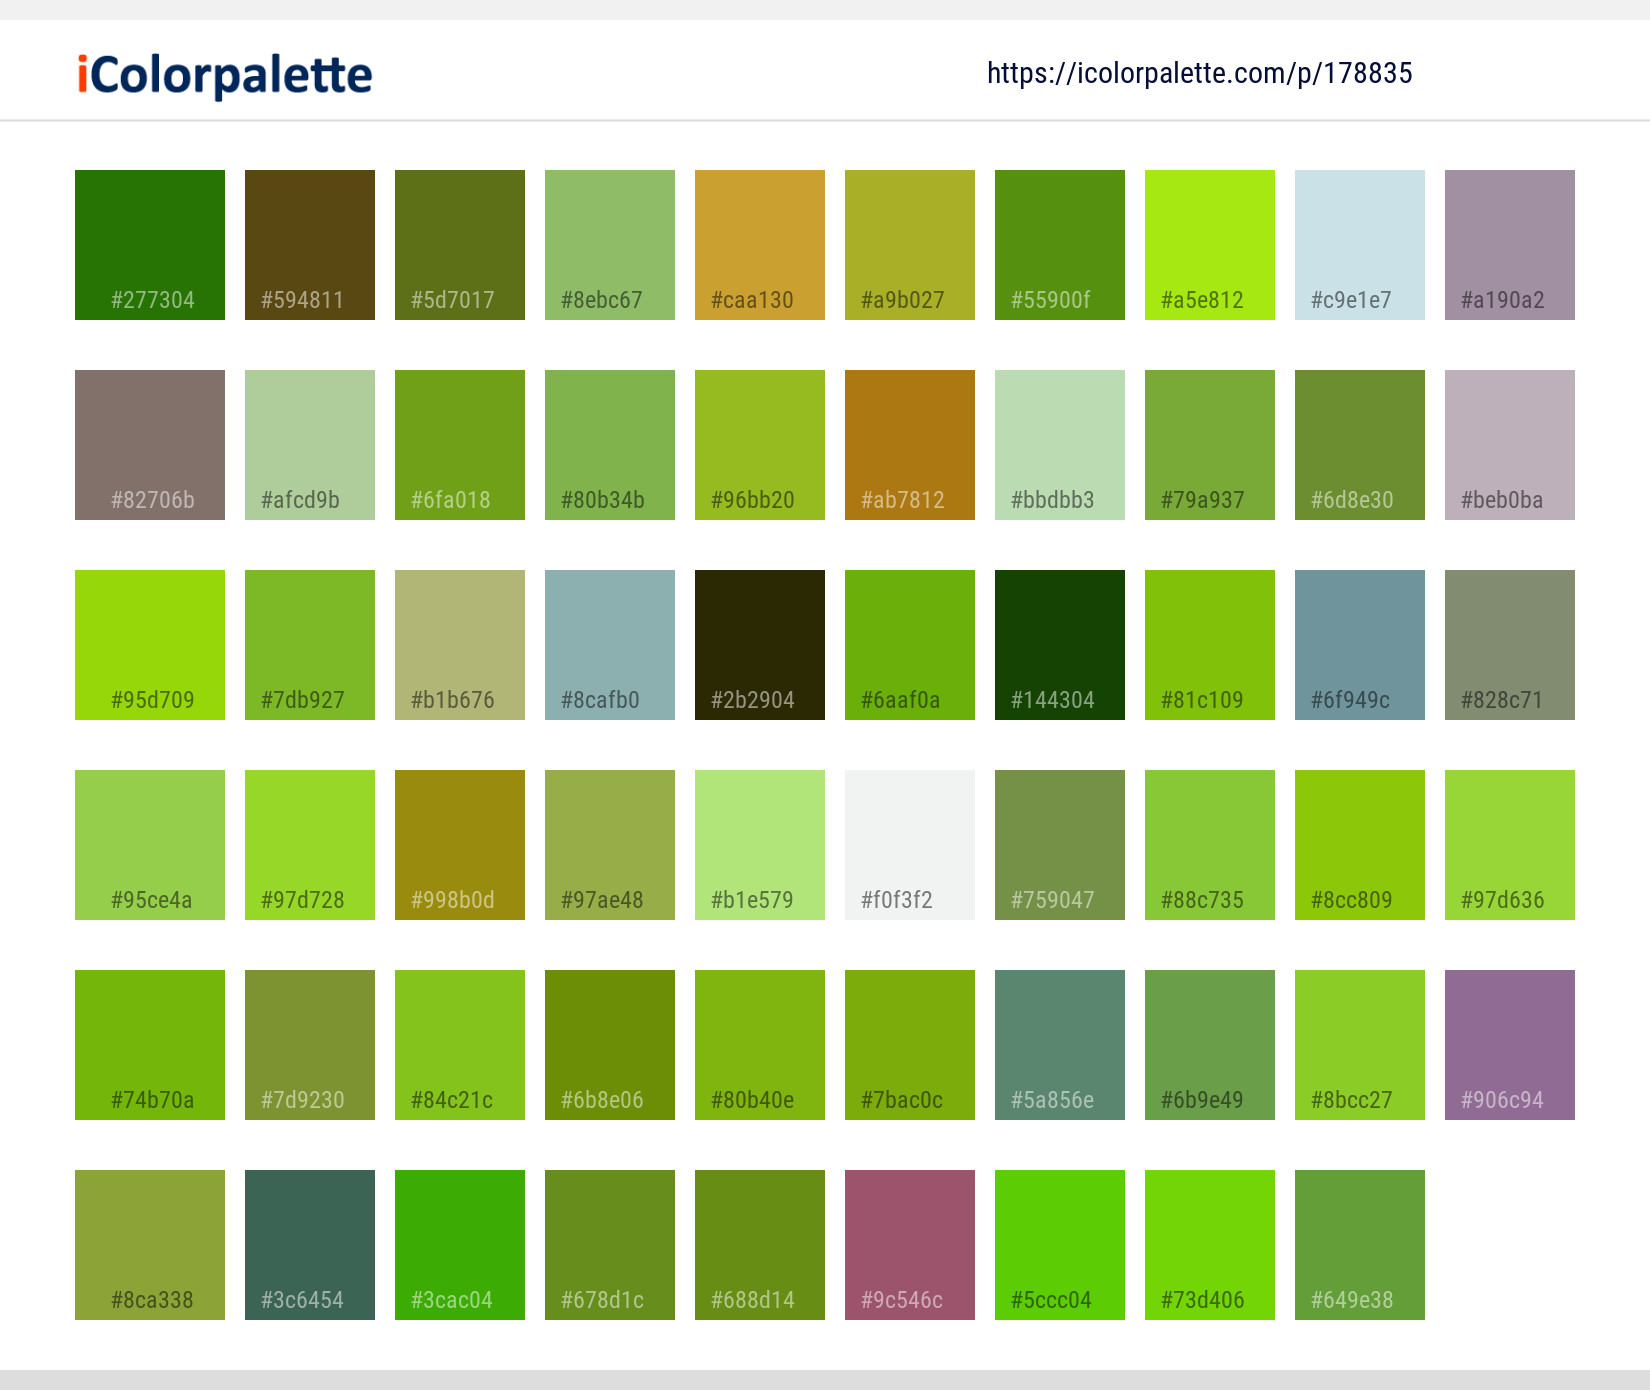Pick the #a190a2 mauve swatch

[1510, 245]
